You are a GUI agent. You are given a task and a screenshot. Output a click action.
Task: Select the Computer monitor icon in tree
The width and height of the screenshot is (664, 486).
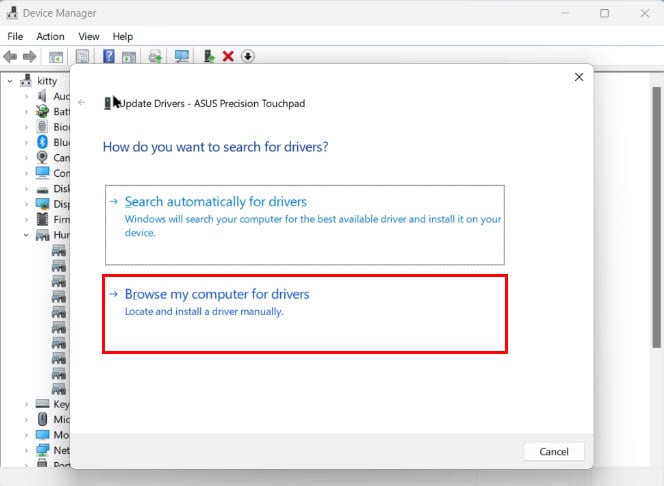coord(42,173)
